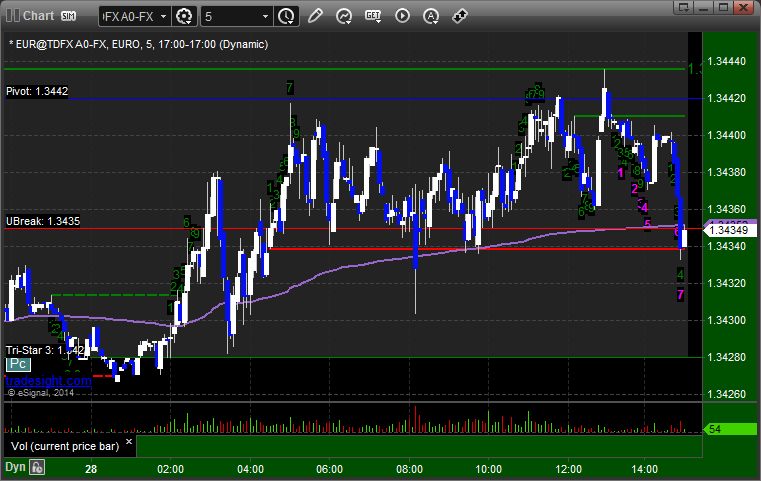Click the 1.34380 price axis label

point(727,172)
